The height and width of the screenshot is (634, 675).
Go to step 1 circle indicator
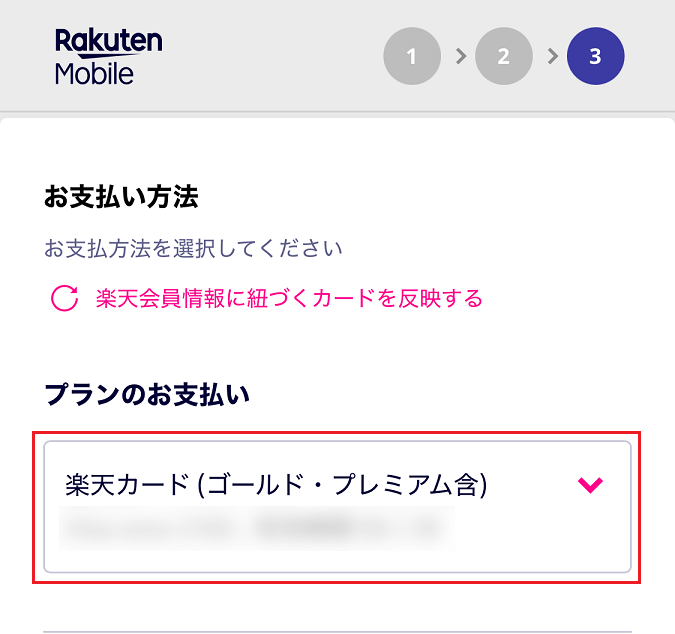(x=412, y=56)
